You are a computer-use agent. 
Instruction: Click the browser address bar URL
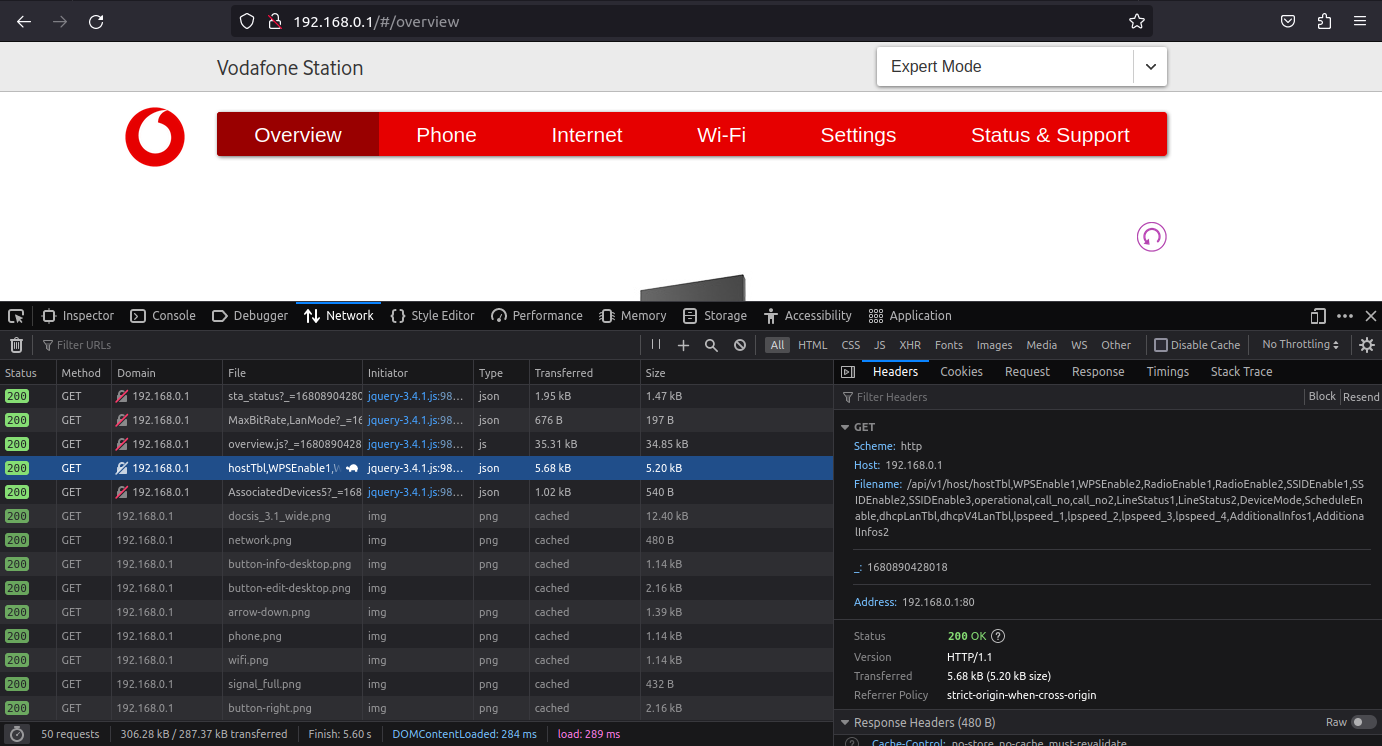pyautogui.click(x=376, y=21)
